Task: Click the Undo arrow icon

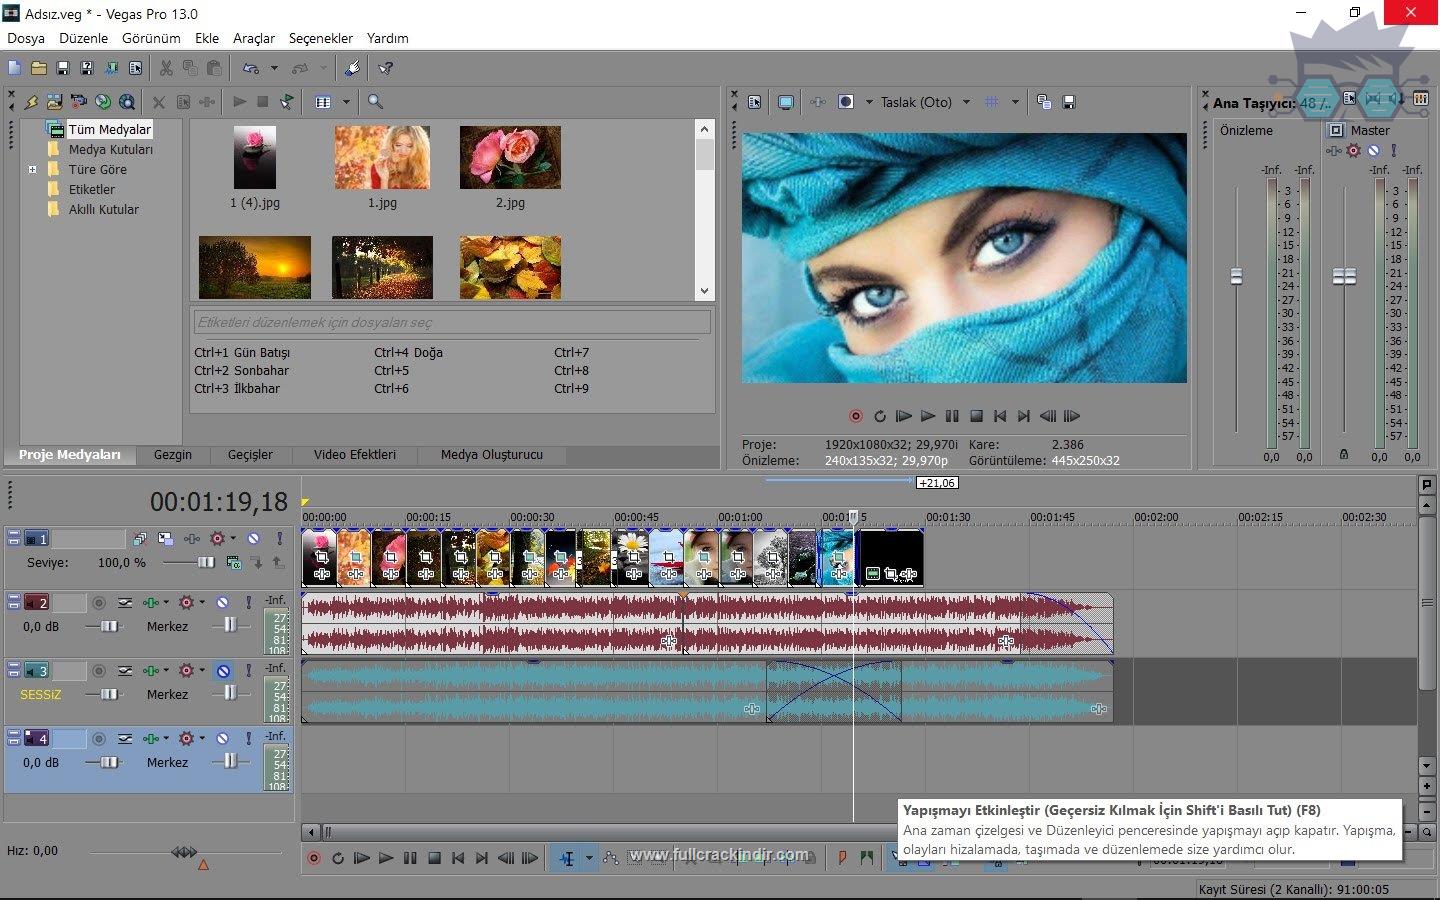Action: [x=251, y=68]
